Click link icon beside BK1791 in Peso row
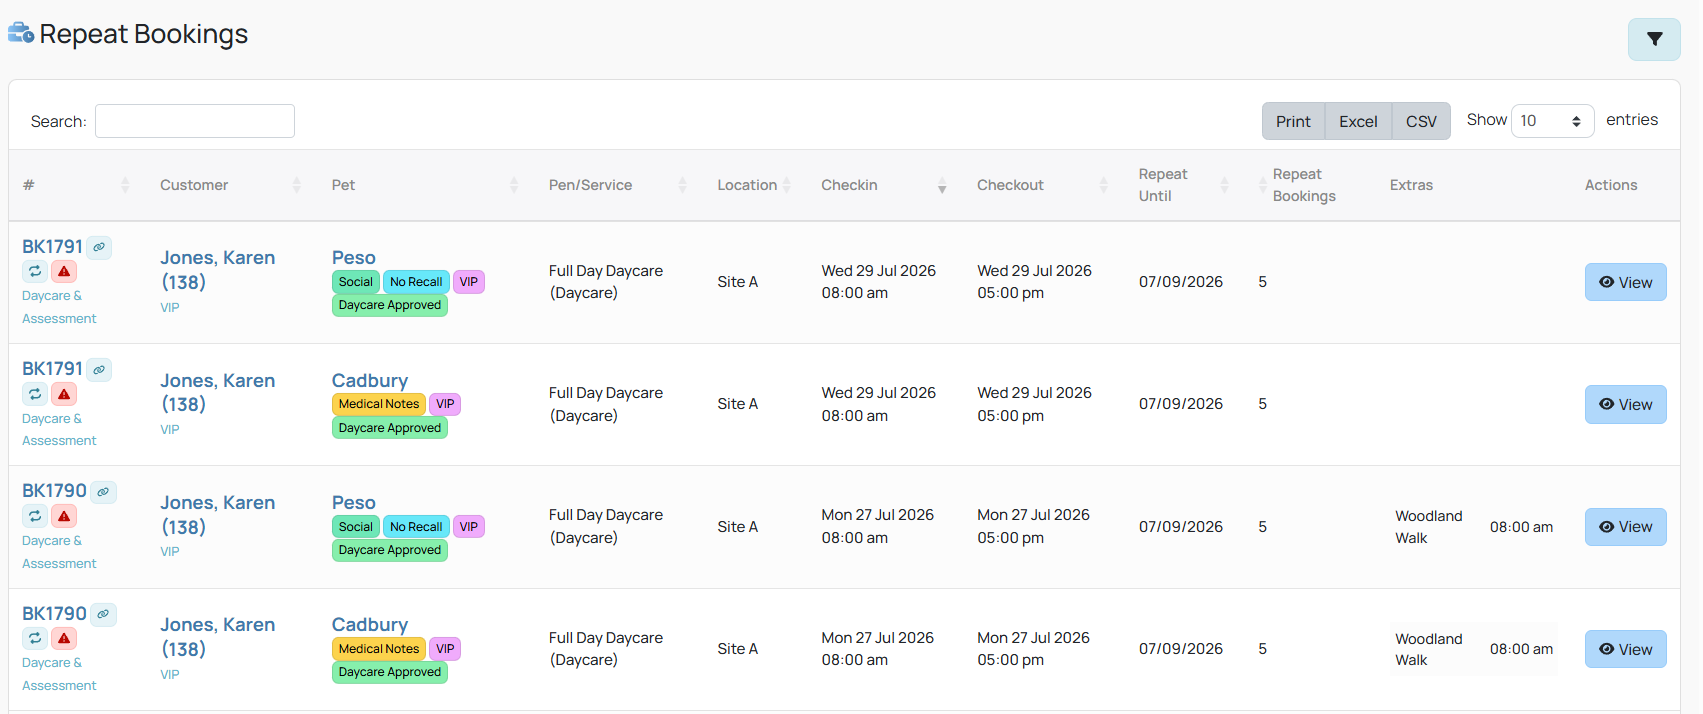This screenshot has height=714, width=1703. click(x=99, y=247)
